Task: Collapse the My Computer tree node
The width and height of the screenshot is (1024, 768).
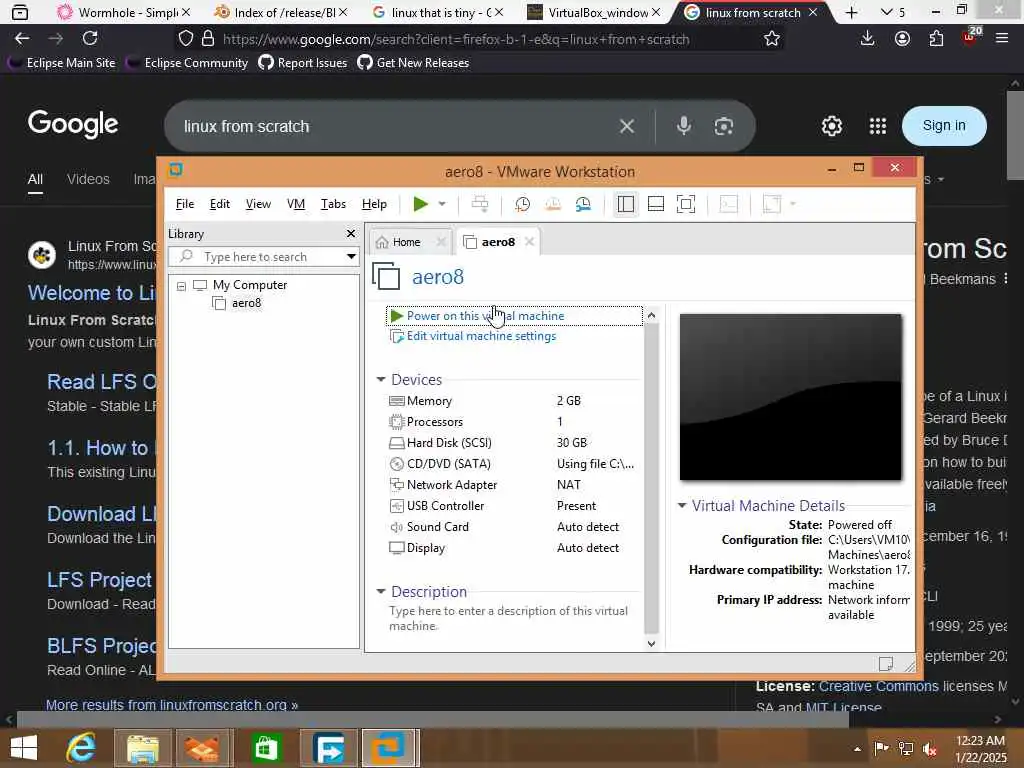Action: pos(182,285)
